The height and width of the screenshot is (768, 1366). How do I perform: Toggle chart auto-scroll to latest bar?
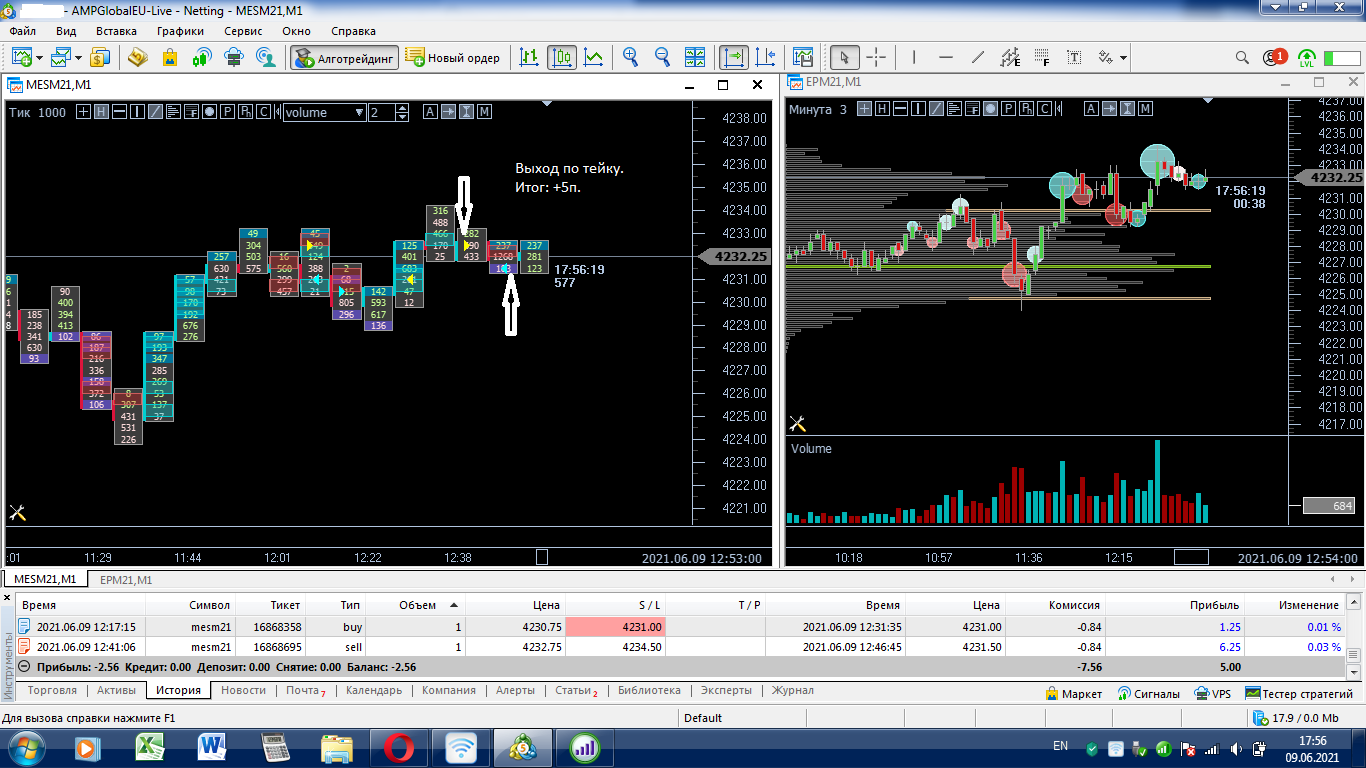tap(734, 57)
